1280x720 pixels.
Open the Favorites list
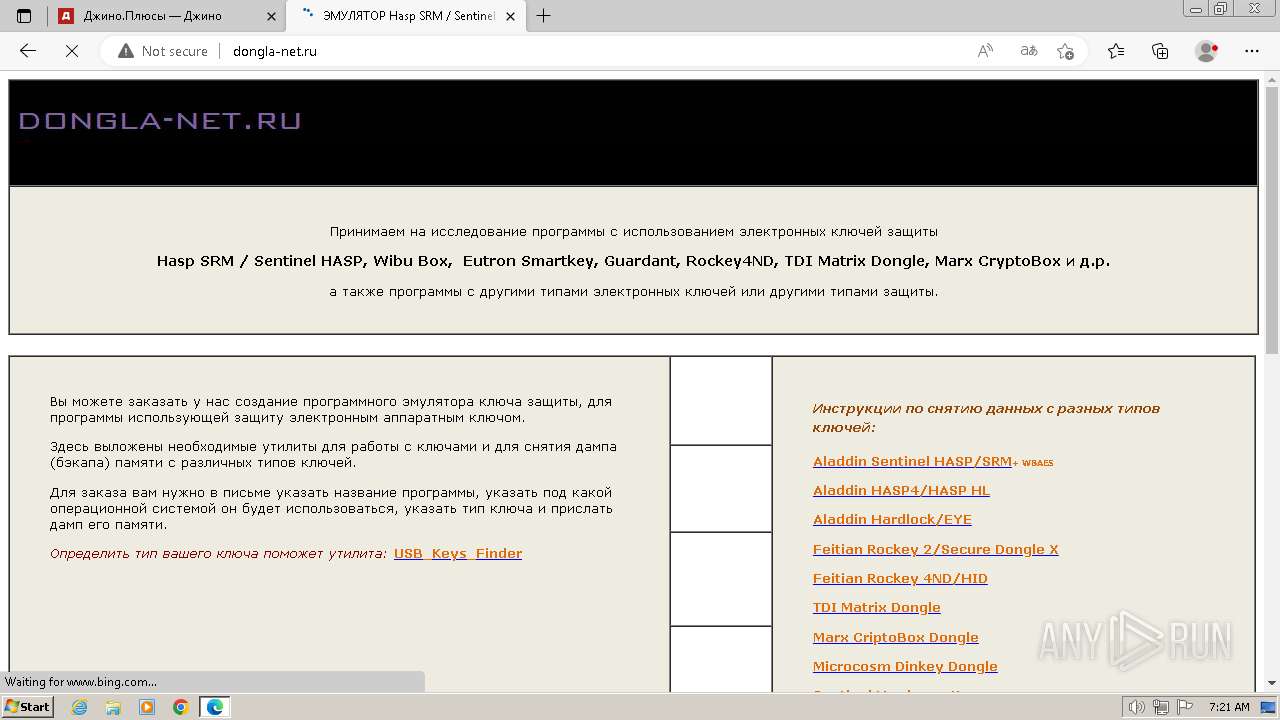pyautogui.click(x=1116, y=51)
